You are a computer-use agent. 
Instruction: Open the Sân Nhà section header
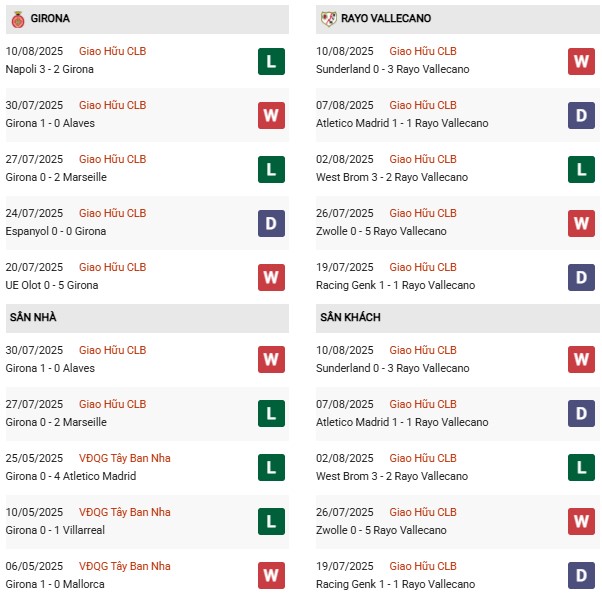click(x=33, y=317)
